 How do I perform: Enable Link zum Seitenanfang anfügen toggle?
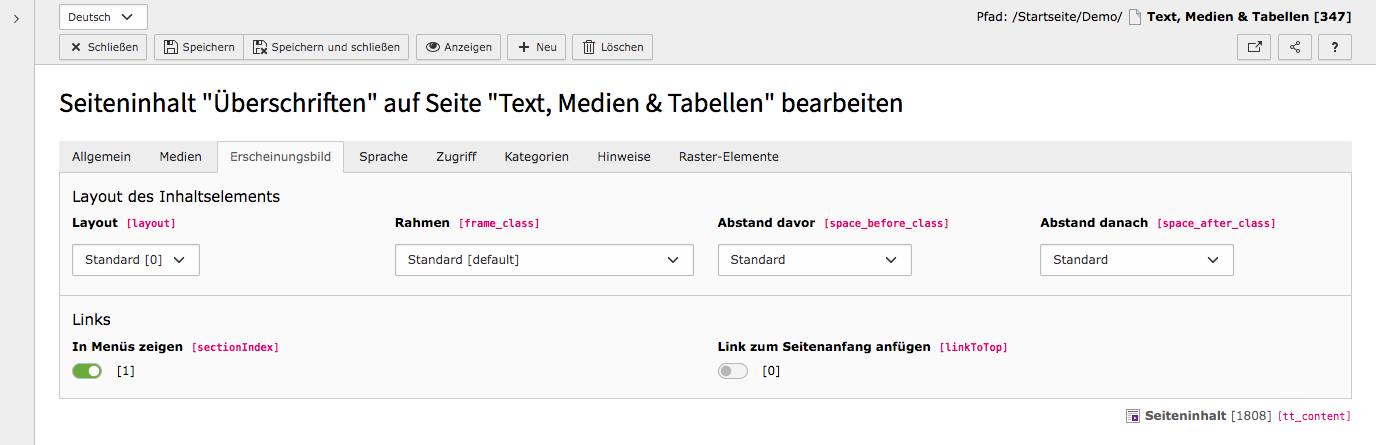733,371
